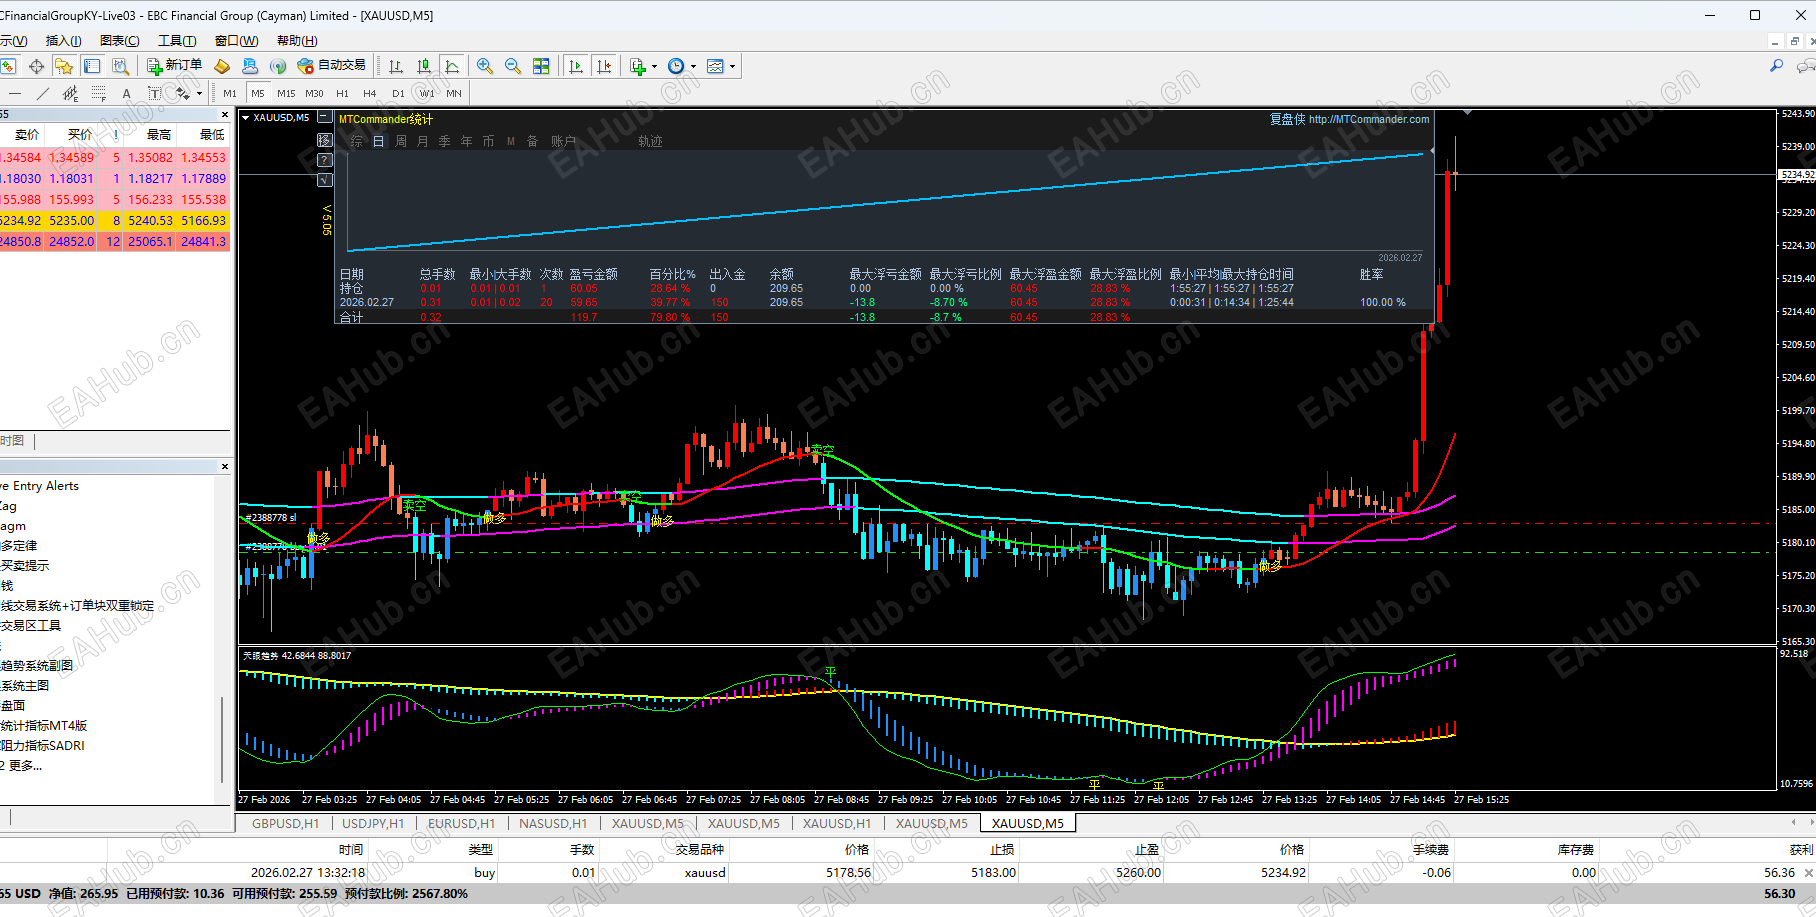Open the 工具 Tools menu

pyautogui.click(x=177, y=41)
